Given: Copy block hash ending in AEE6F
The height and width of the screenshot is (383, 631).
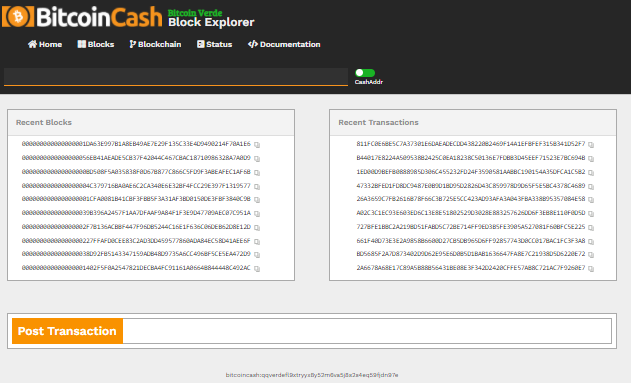Looking at the screenshot, I should coord(257,242).
